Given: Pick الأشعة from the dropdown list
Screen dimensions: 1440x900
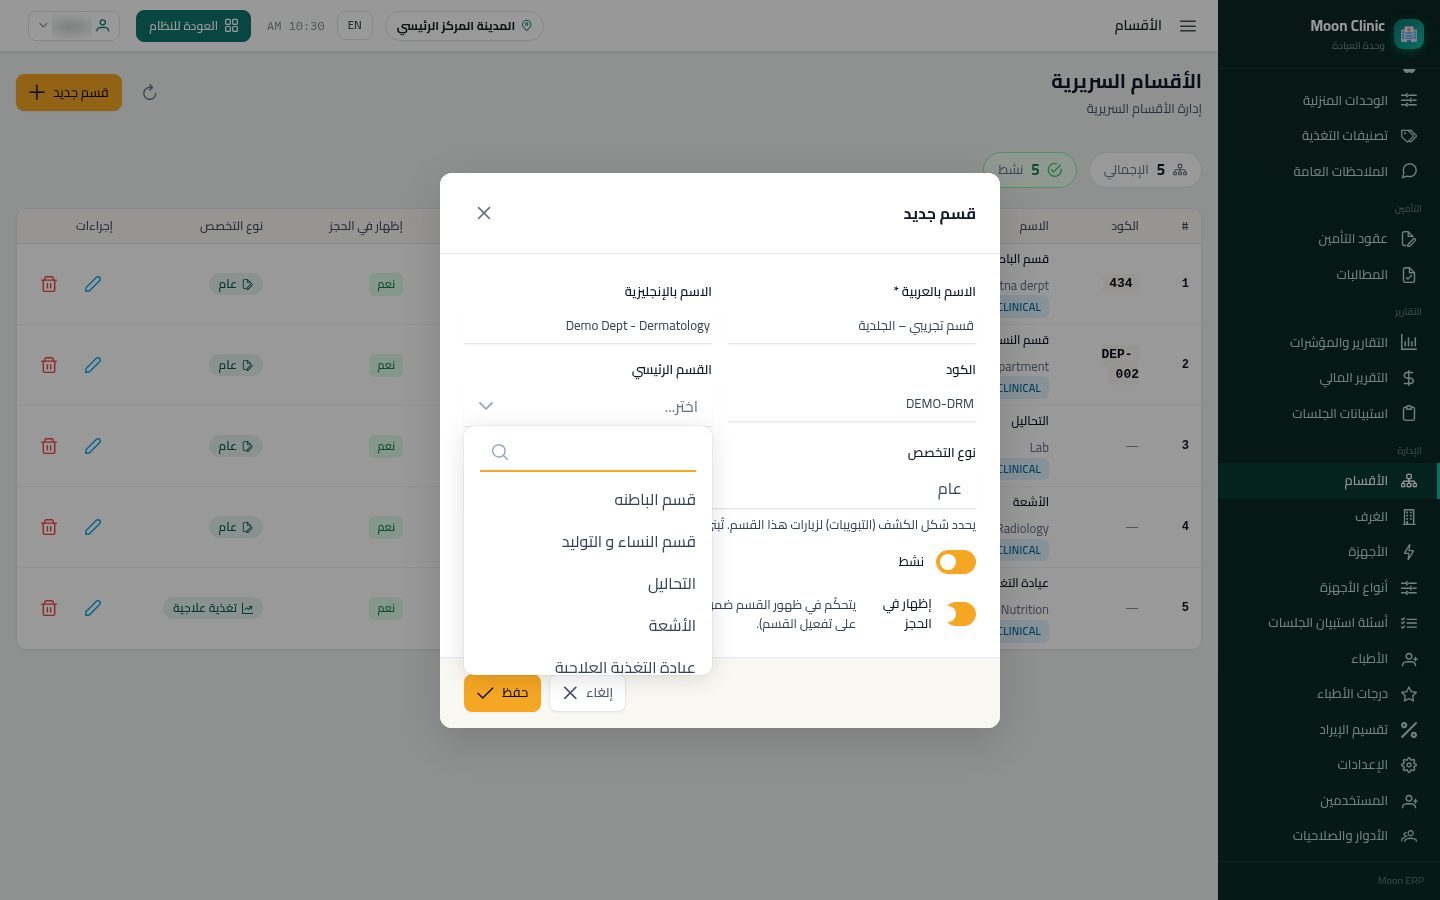Looking at the screenshot, I should click(x=588, y=626).
